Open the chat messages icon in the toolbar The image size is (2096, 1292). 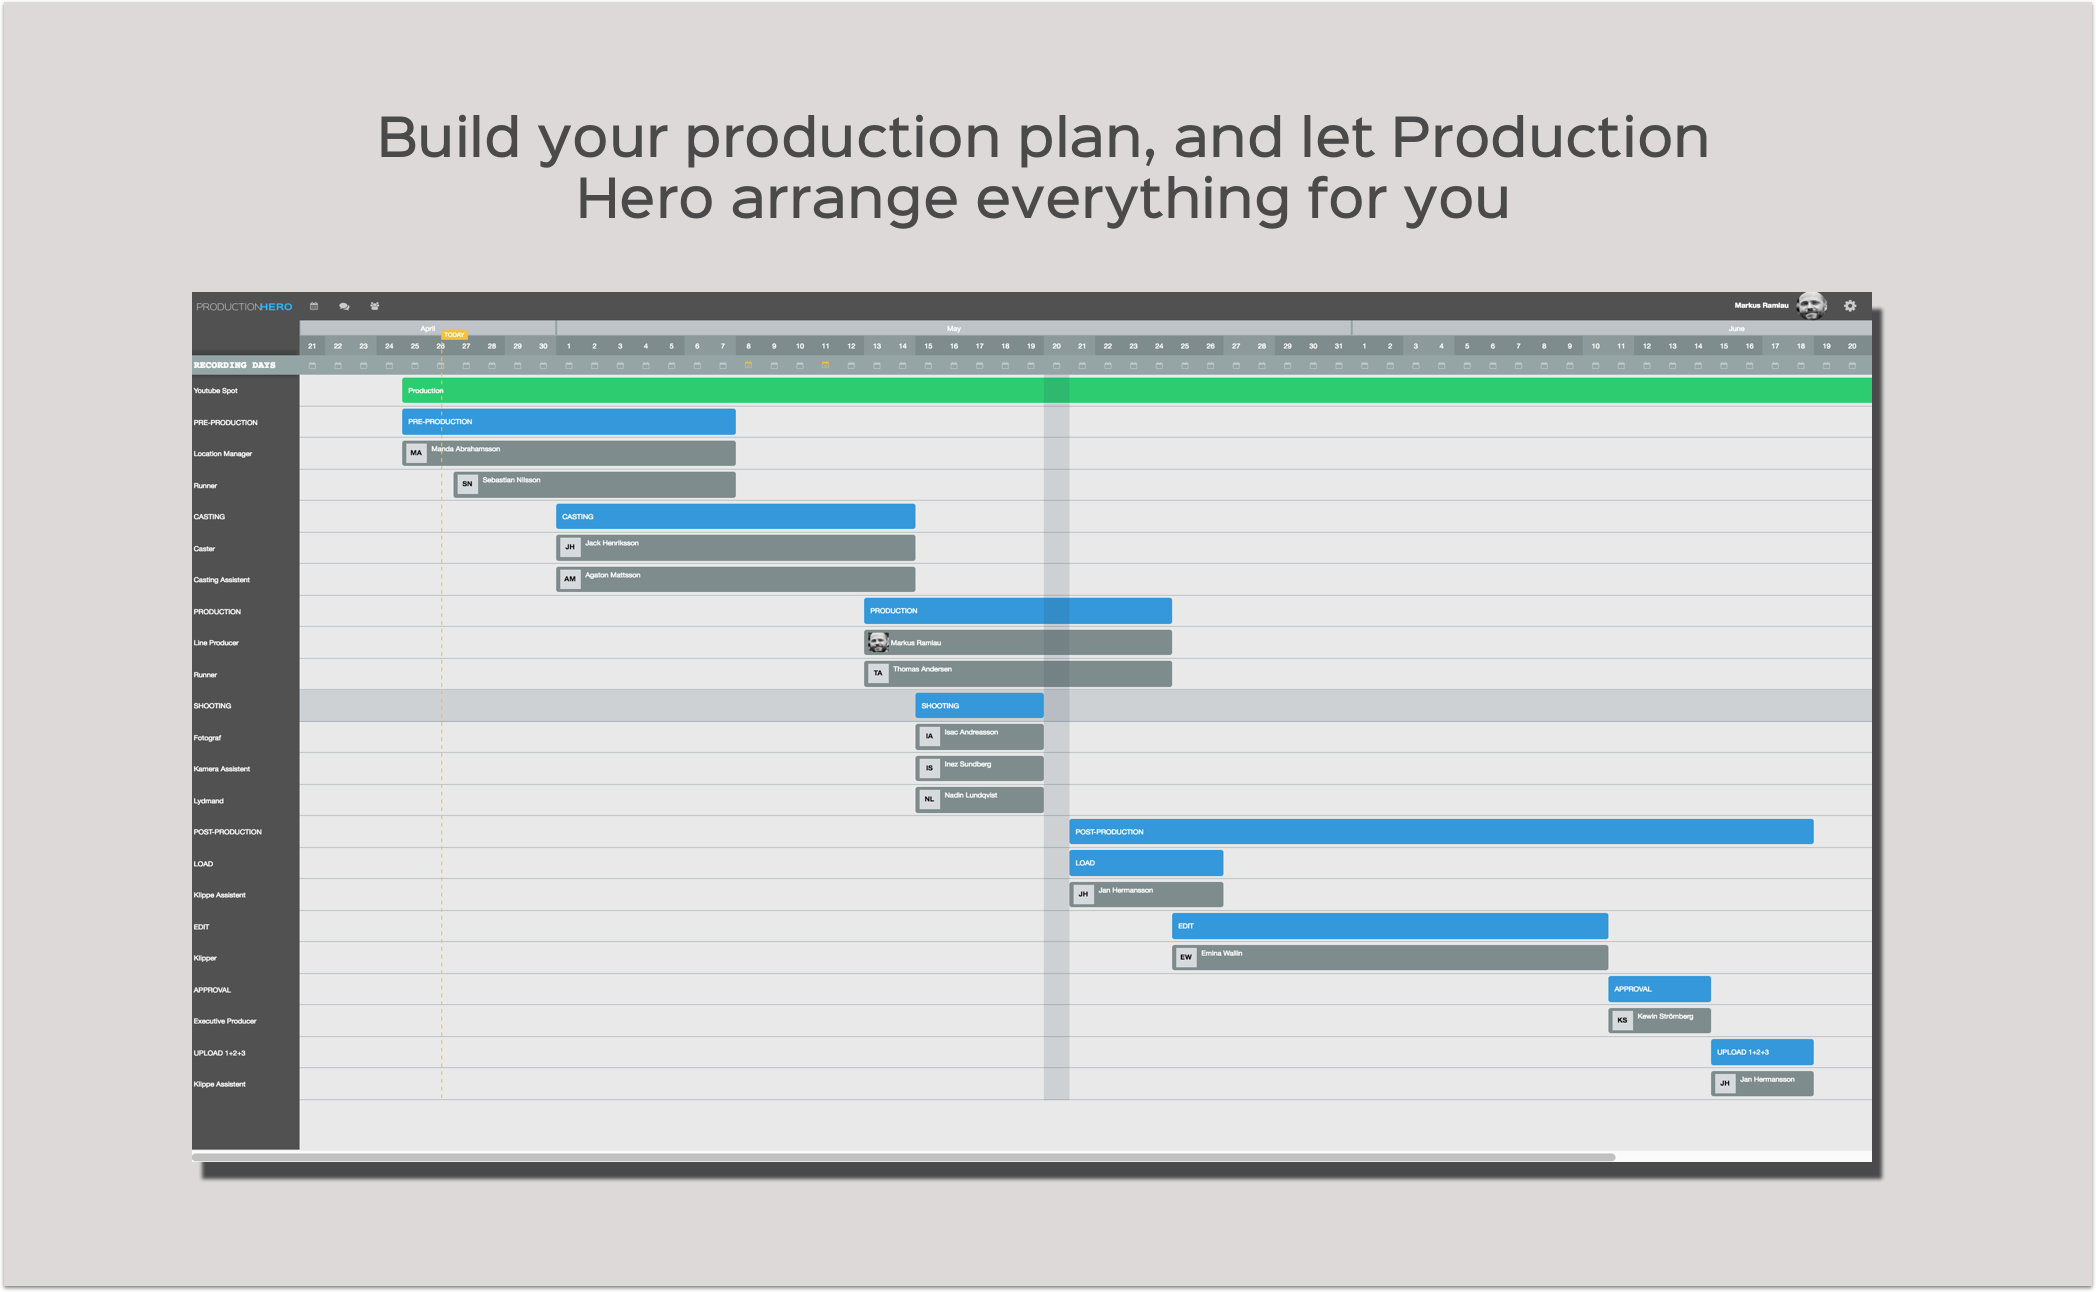tap(345, 306)
